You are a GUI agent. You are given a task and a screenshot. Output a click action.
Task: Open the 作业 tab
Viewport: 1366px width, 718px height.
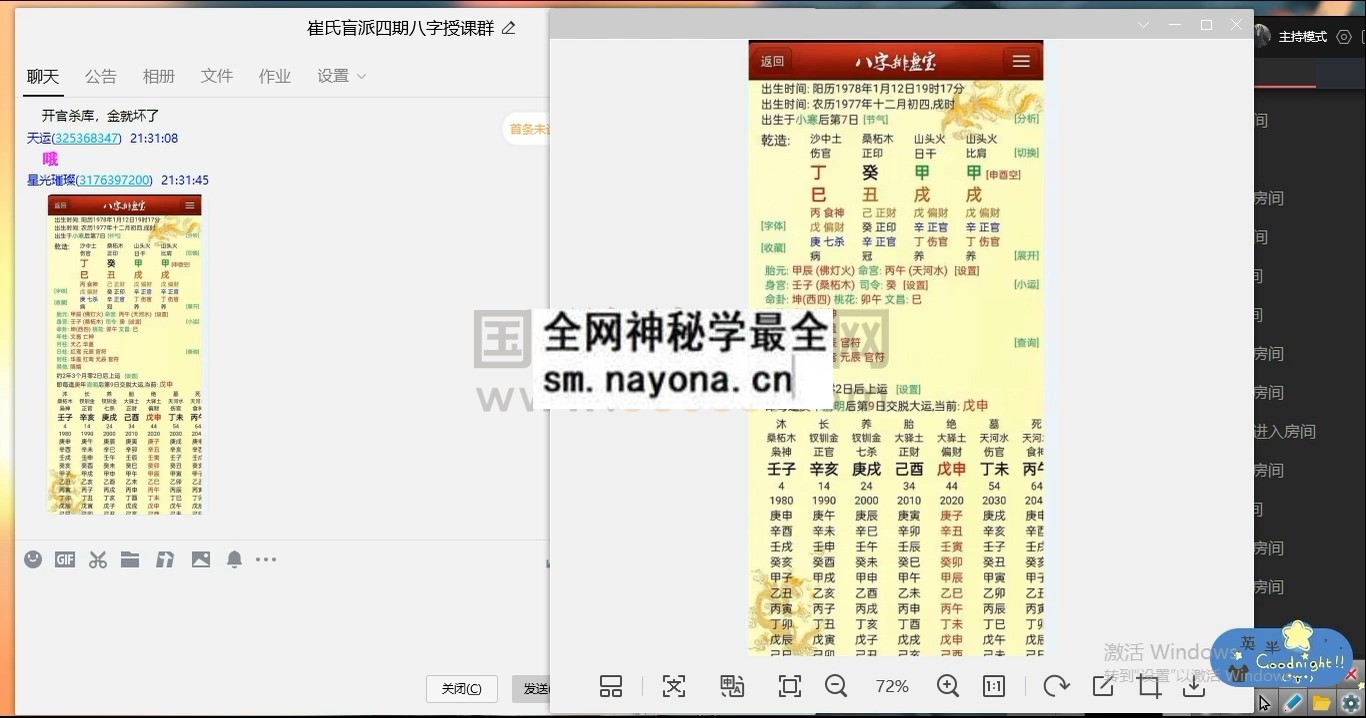[275, 76]
